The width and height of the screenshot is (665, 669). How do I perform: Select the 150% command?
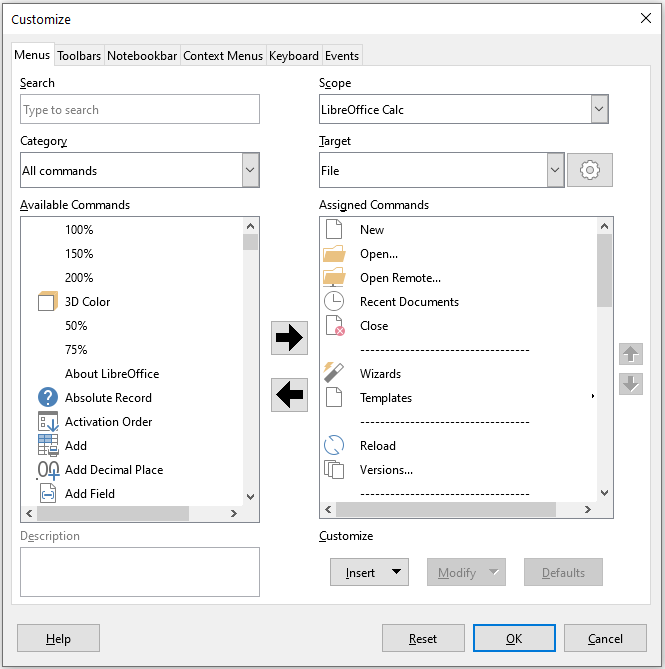(79, 253)
